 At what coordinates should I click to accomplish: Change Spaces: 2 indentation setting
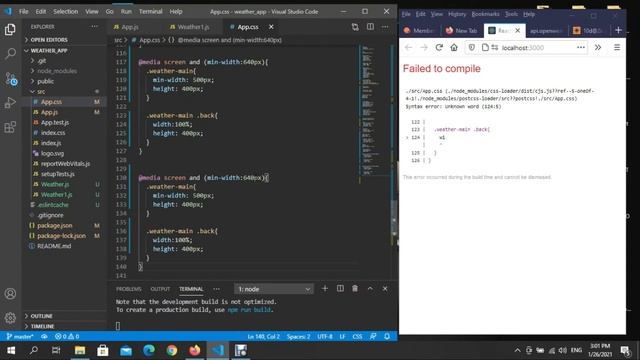coord(298,336)
